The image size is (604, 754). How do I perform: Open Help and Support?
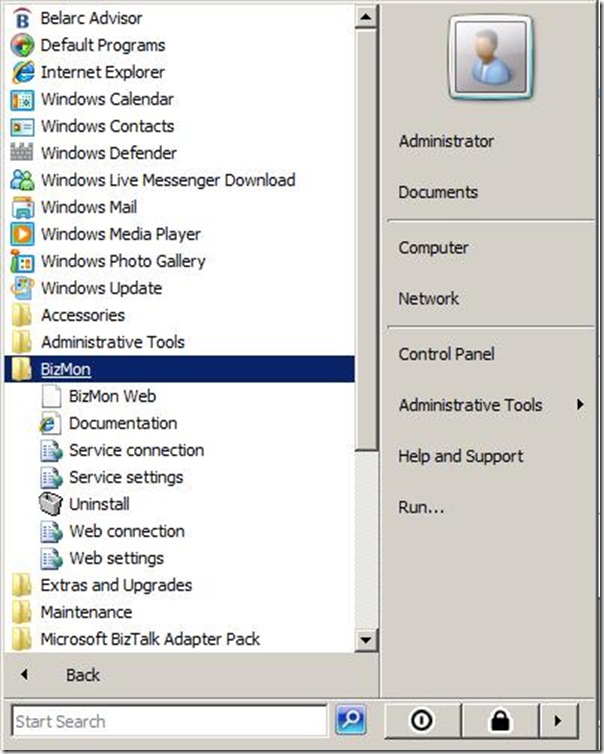click(461, 456)
